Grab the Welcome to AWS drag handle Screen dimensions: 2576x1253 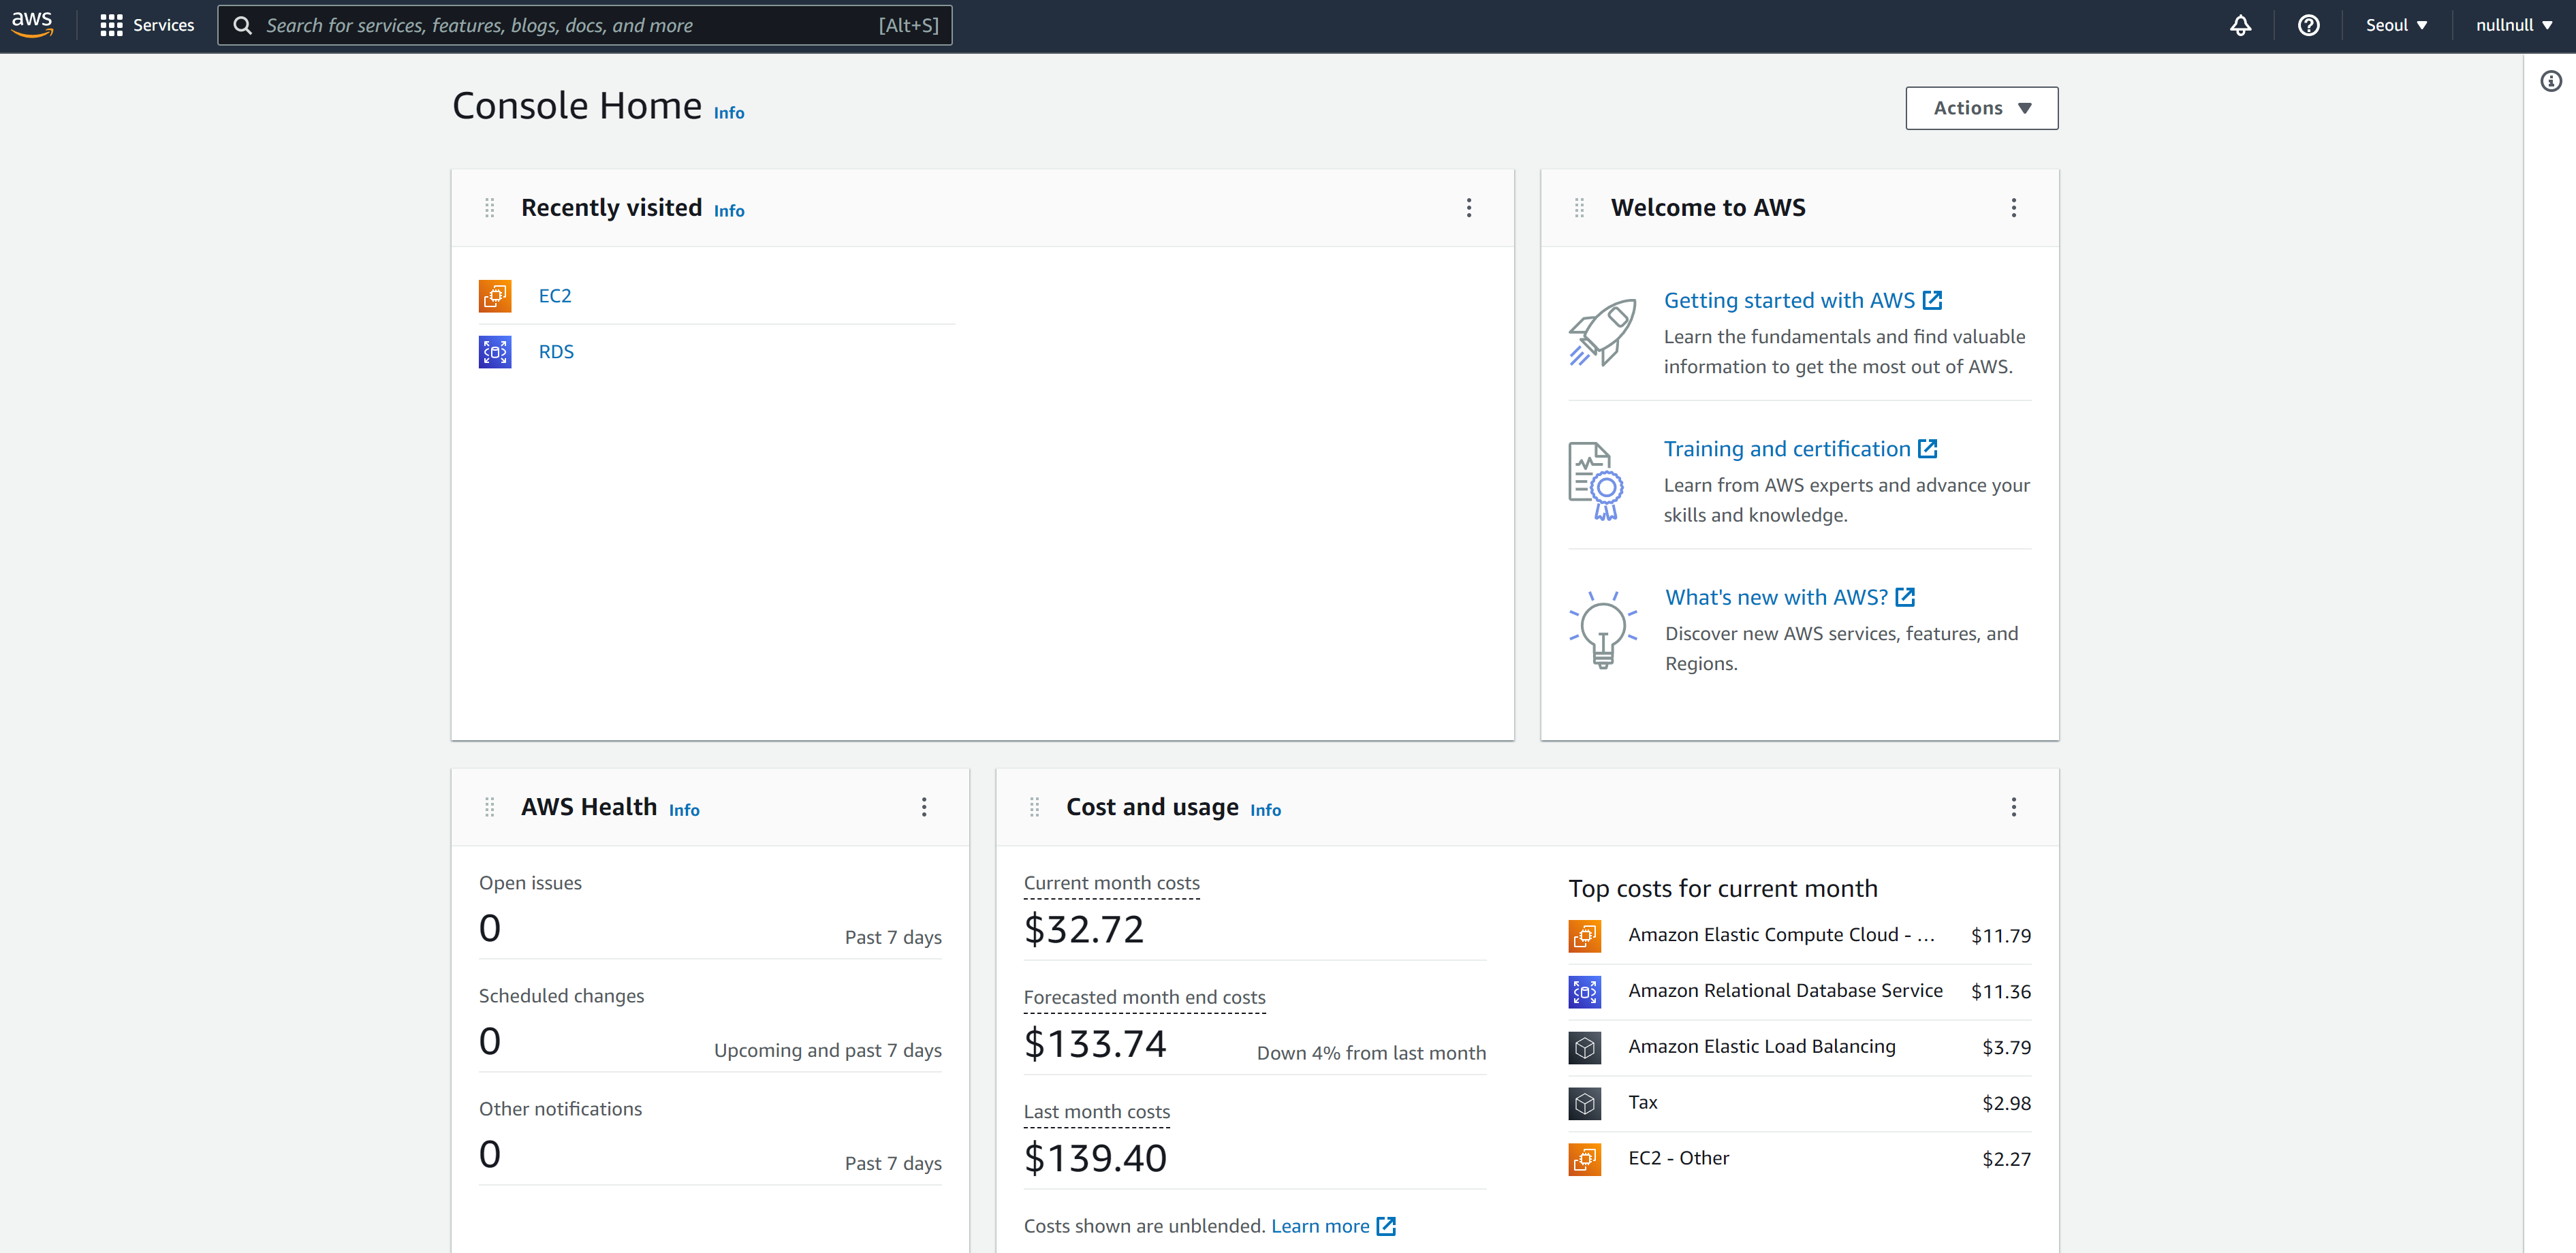point(1580,208)
